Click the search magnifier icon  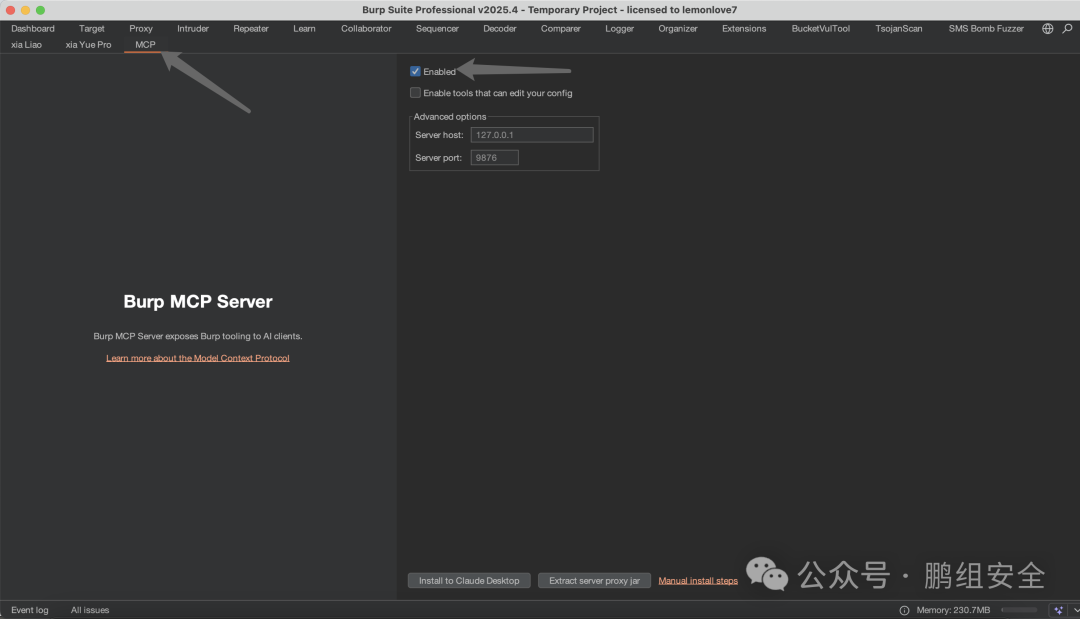click(1067, 28)
